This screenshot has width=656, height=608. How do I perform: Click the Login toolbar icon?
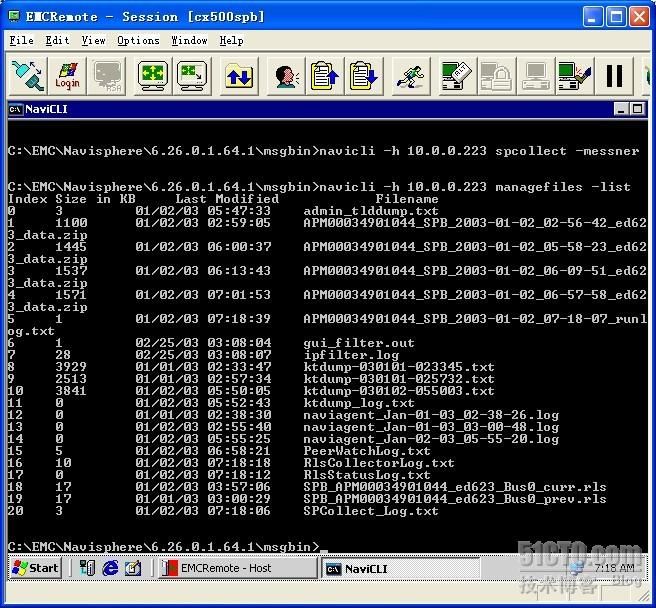coord(67,76)
